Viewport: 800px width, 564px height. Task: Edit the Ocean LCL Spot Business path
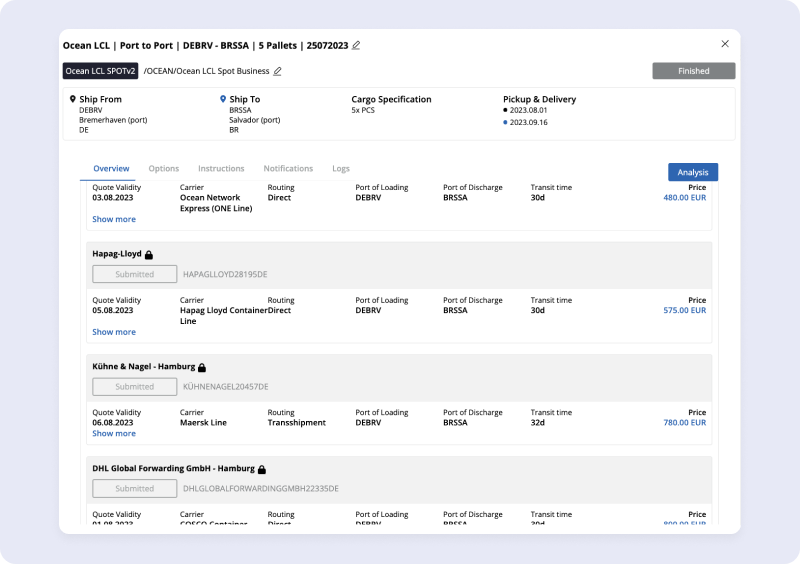click(277, 71)
